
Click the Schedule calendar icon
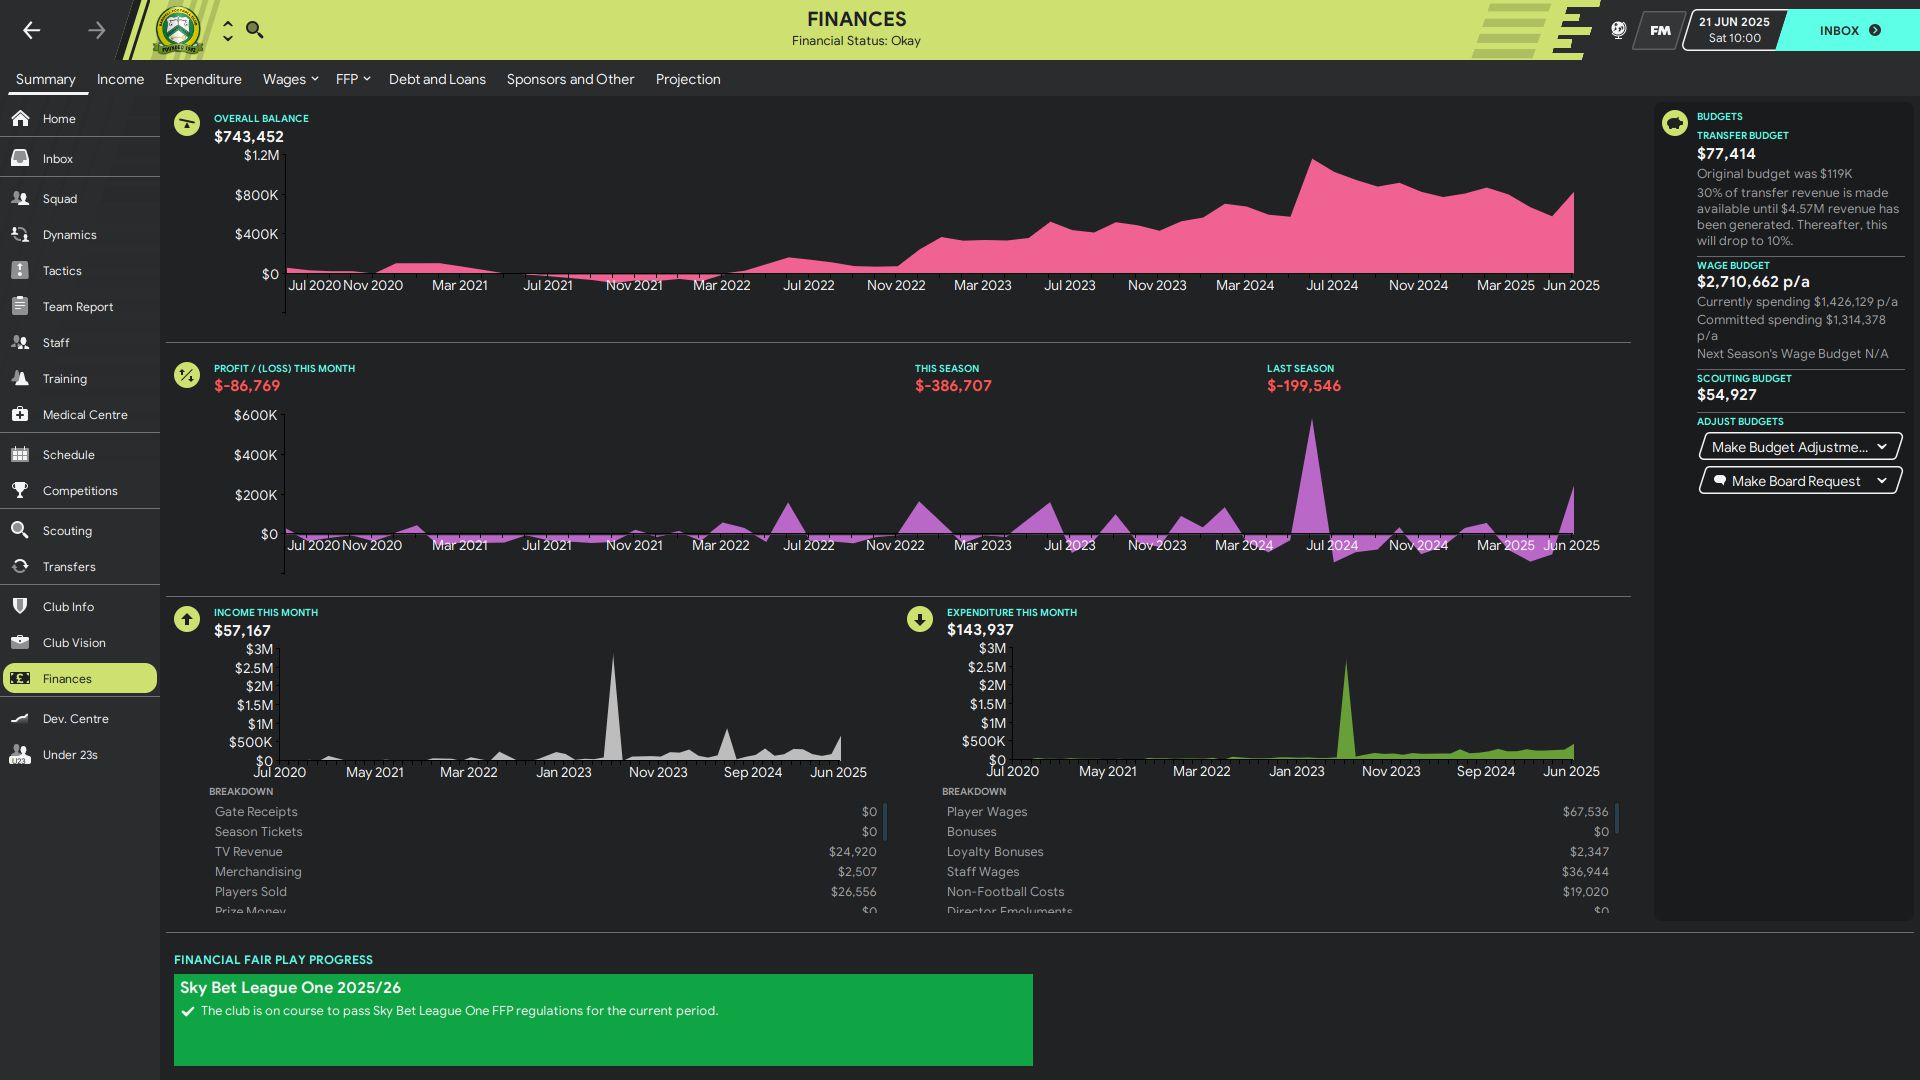tap(20, 454)
